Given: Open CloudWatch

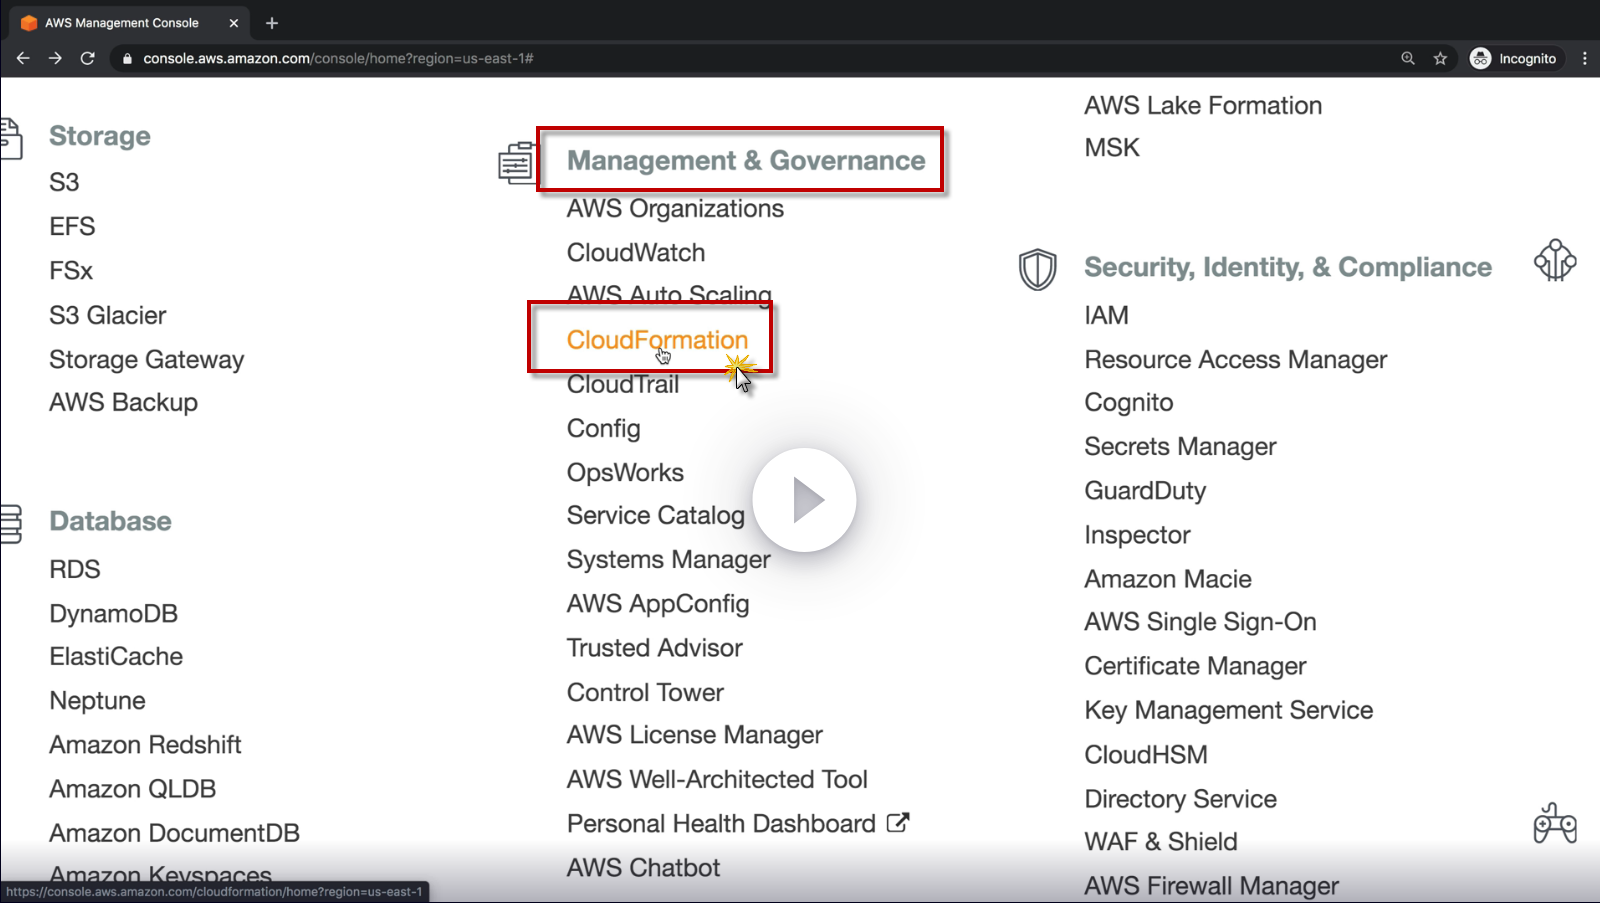Looking at the screenshot, I should [636, 252].
